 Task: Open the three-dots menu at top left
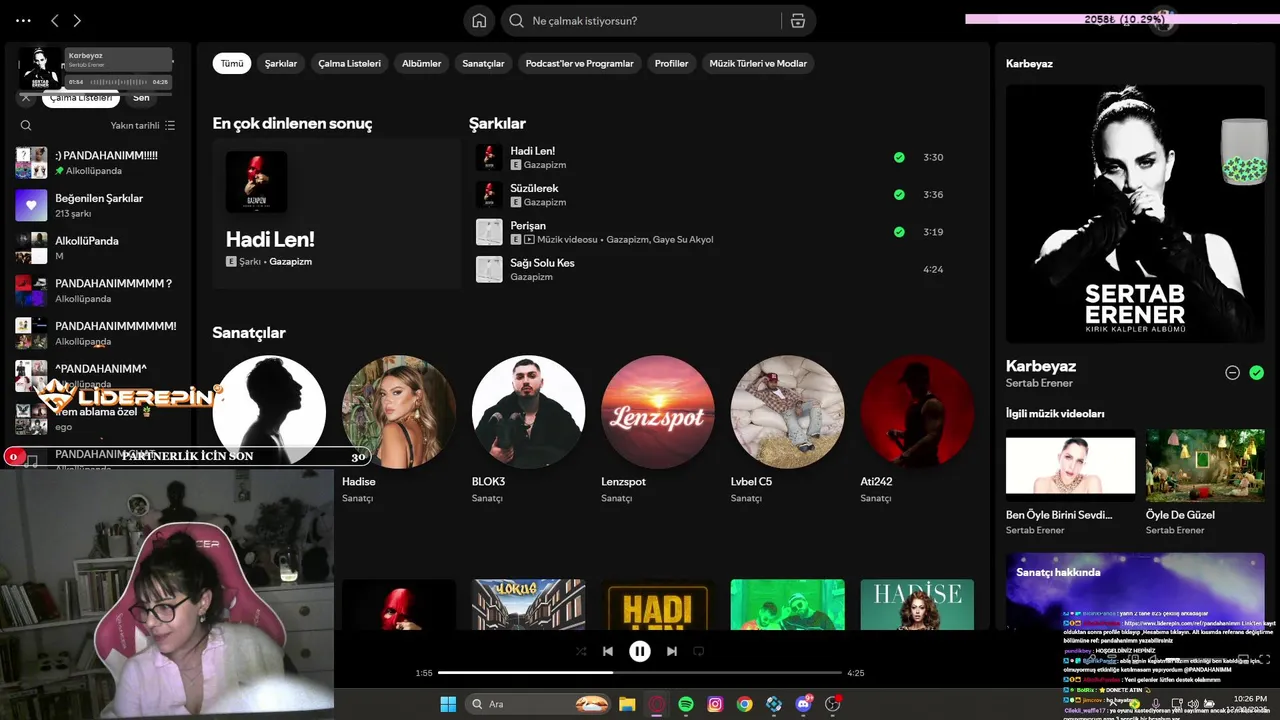(24, 20)
